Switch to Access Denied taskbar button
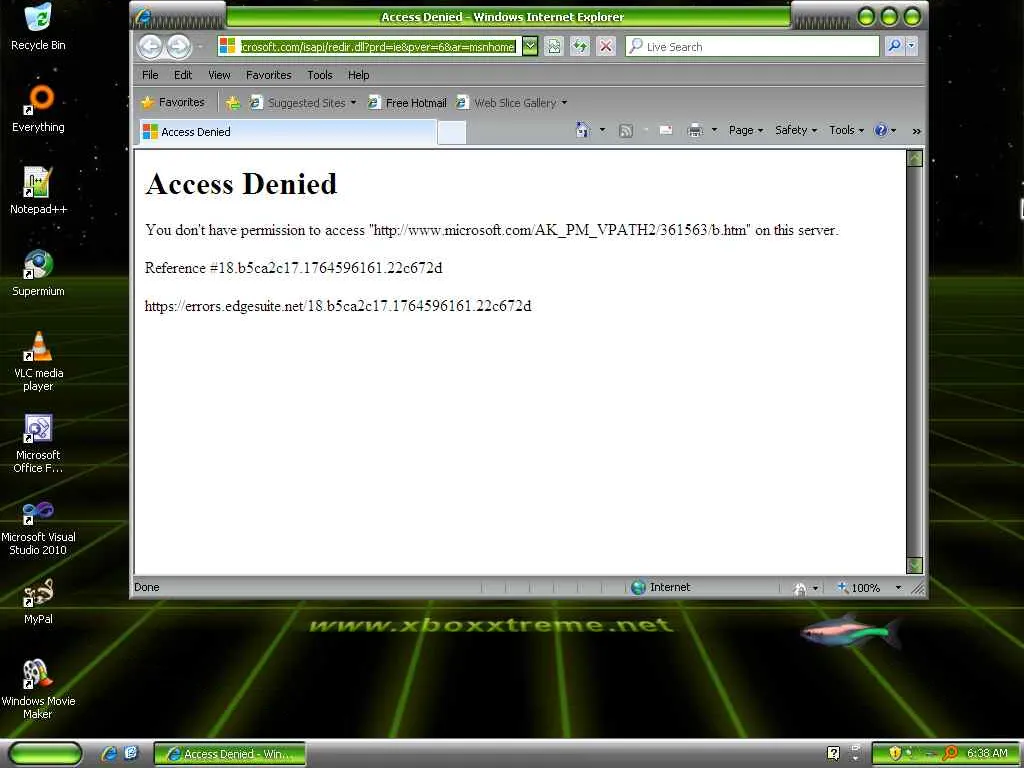1024x768 pixels. (230, 754)
